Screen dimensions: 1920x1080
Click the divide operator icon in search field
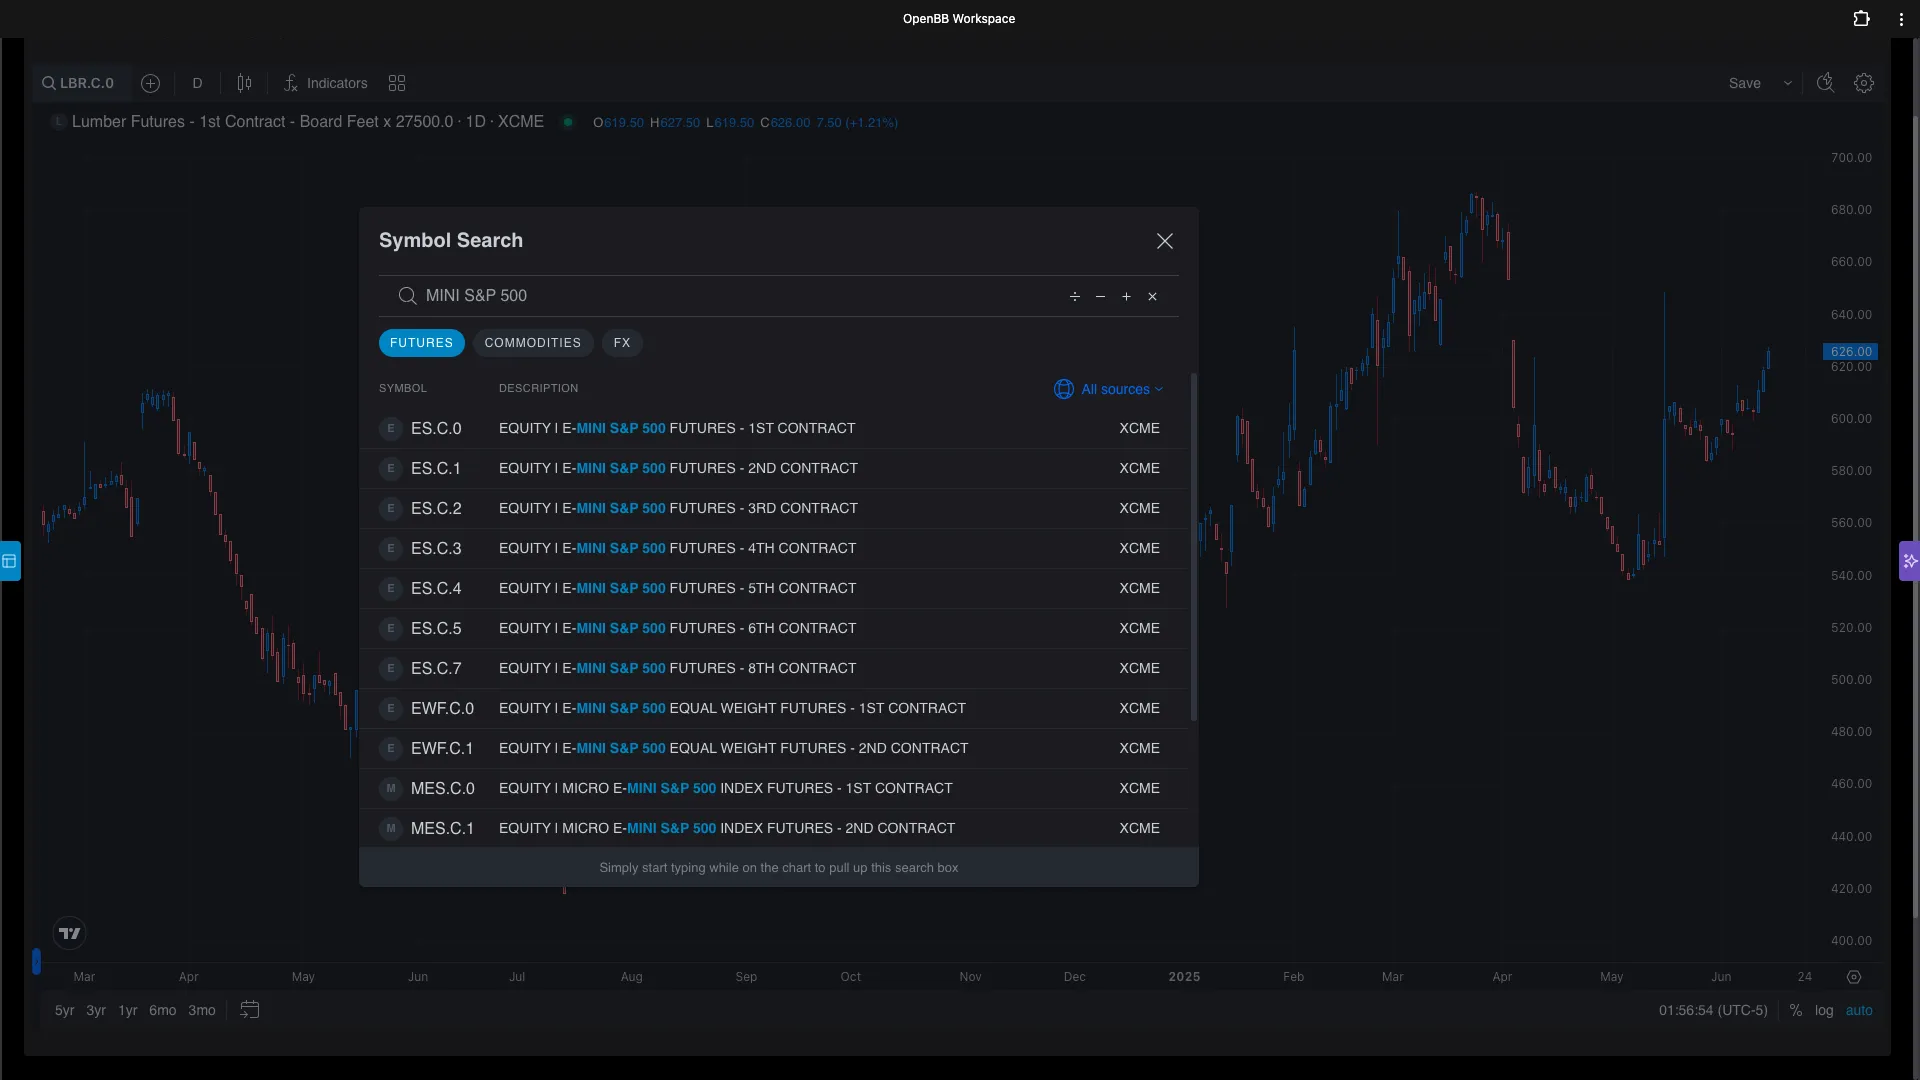pos(1074,297)
